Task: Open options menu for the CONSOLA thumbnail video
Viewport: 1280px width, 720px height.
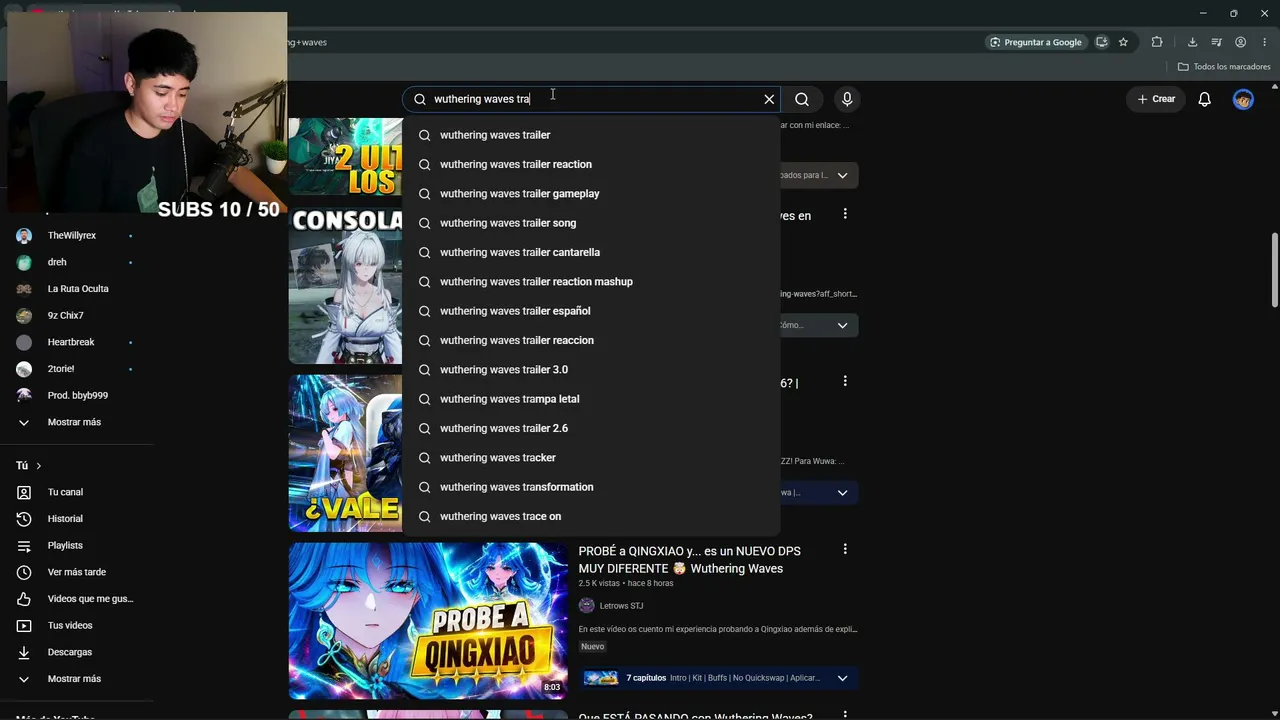Action: [845, 214]
